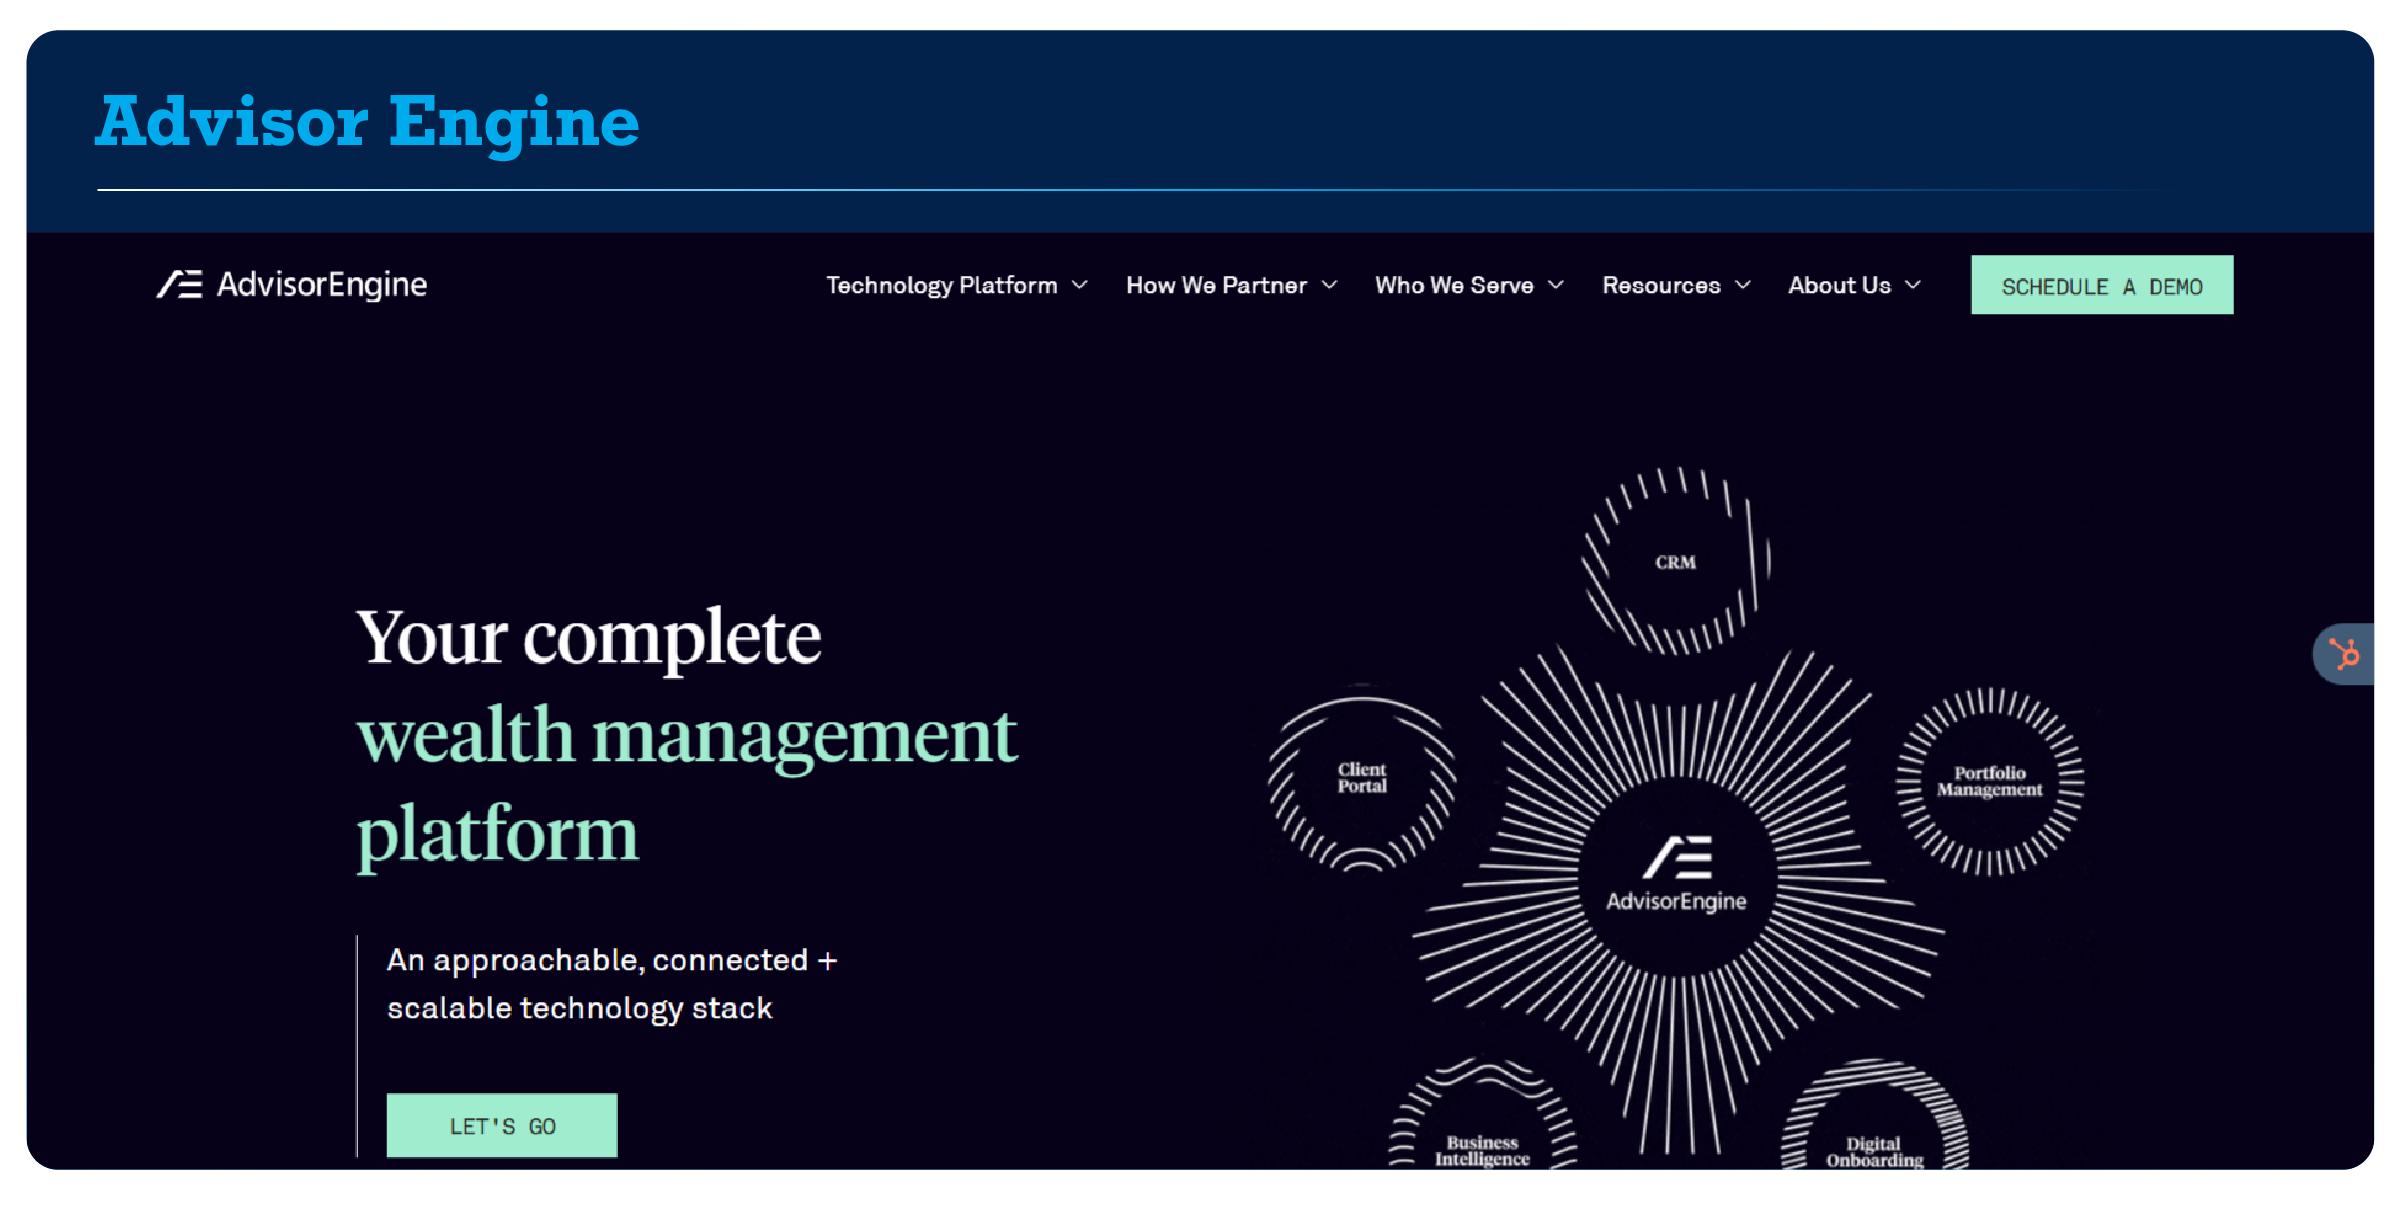Image resolution: width=2401 pixels, height=1214 pixels.
Task: Expand chevron next to Technology Platform
Action: (1080, 285)
